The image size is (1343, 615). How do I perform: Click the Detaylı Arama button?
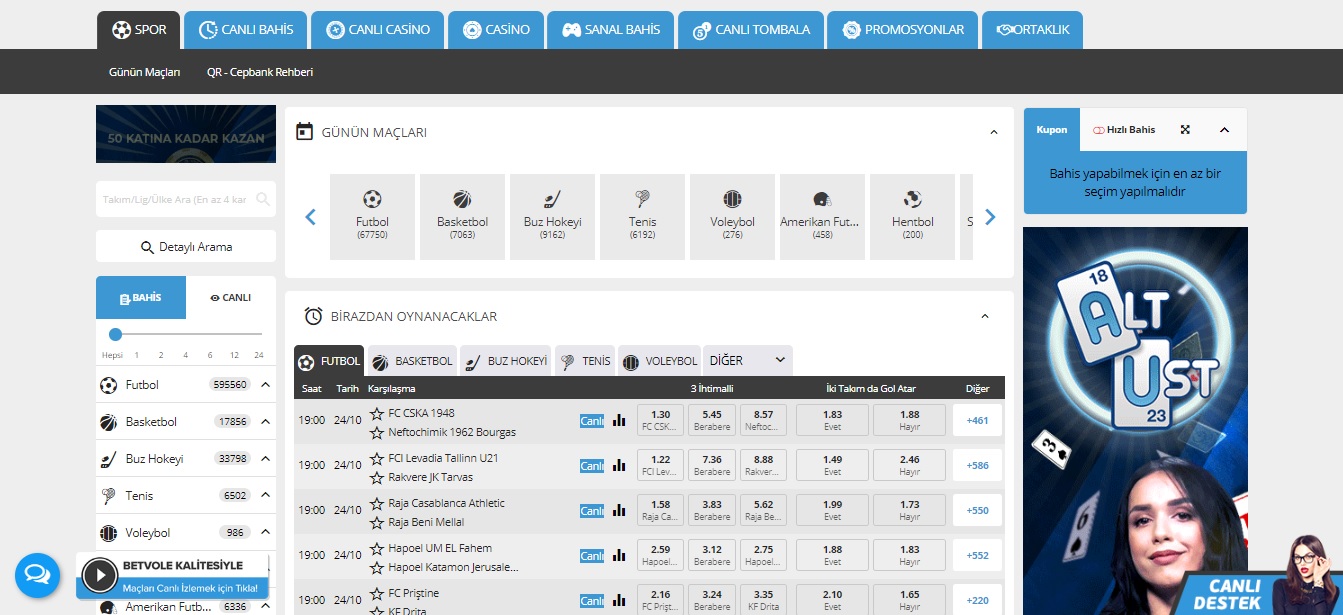[x=186, y=247]
